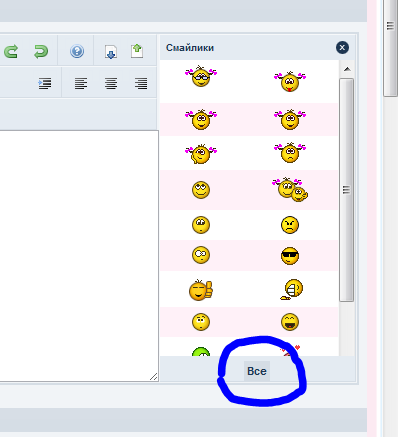
Task: Insert the pigtail girl smiley with tongue out
Action: pyautogui.click(x=290, y=81)
